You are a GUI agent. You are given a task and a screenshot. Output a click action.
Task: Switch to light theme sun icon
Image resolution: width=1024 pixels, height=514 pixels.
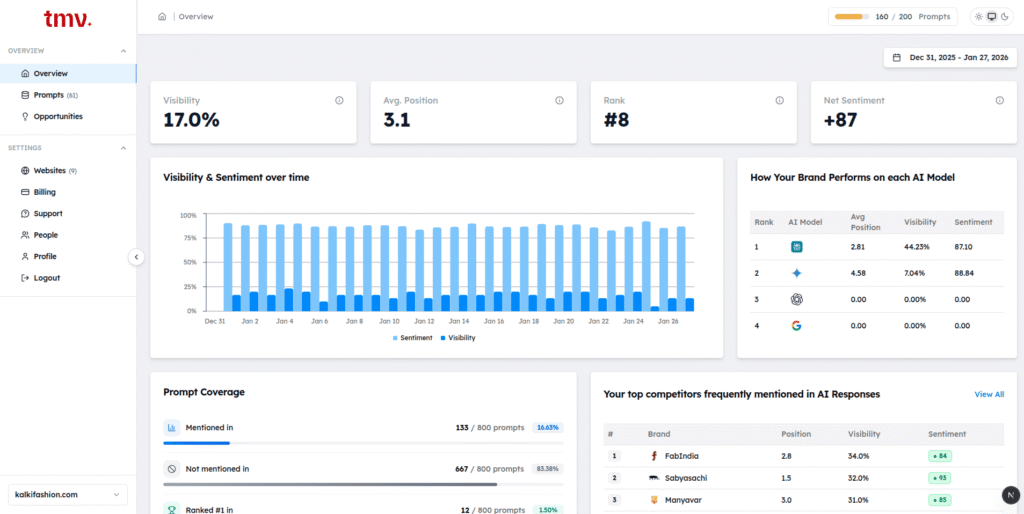pyautogui.click(x=978, y=17)
